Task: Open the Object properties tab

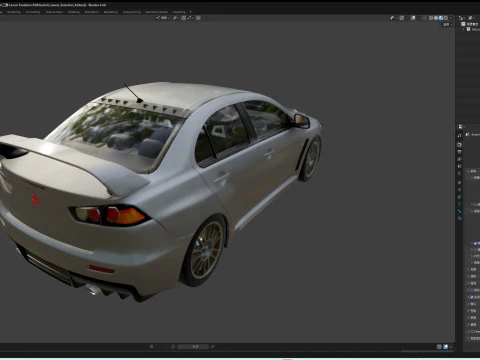Action: coord(460,183)
